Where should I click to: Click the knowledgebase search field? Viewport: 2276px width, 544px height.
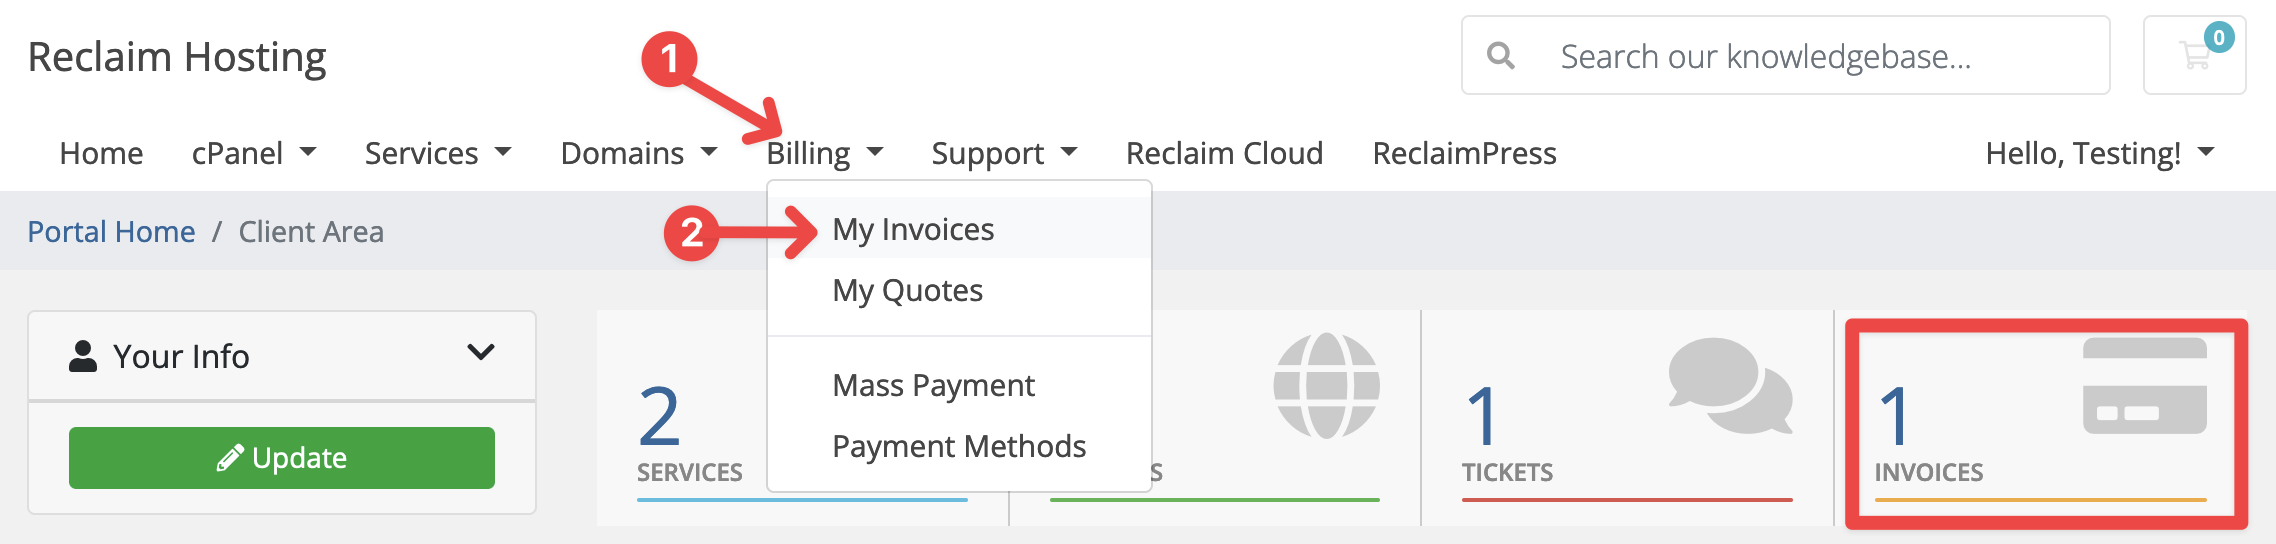tap(1786, 55)
